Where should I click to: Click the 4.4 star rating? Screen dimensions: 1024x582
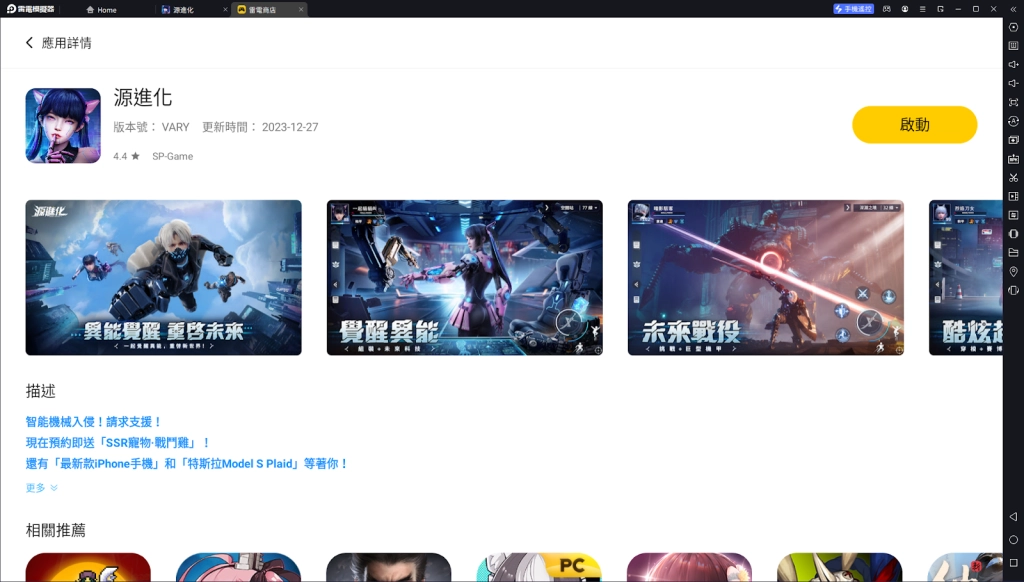point(126,156)
